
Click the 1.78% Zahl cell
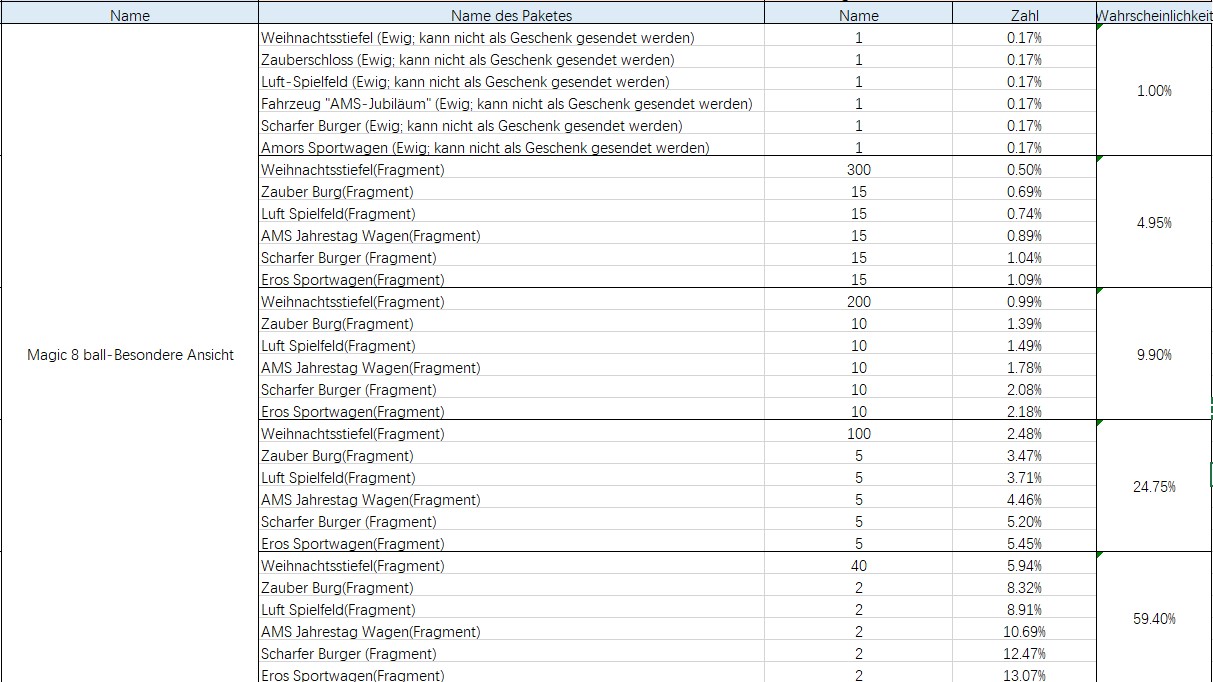pyautogui.click(x=1025, y=367)
